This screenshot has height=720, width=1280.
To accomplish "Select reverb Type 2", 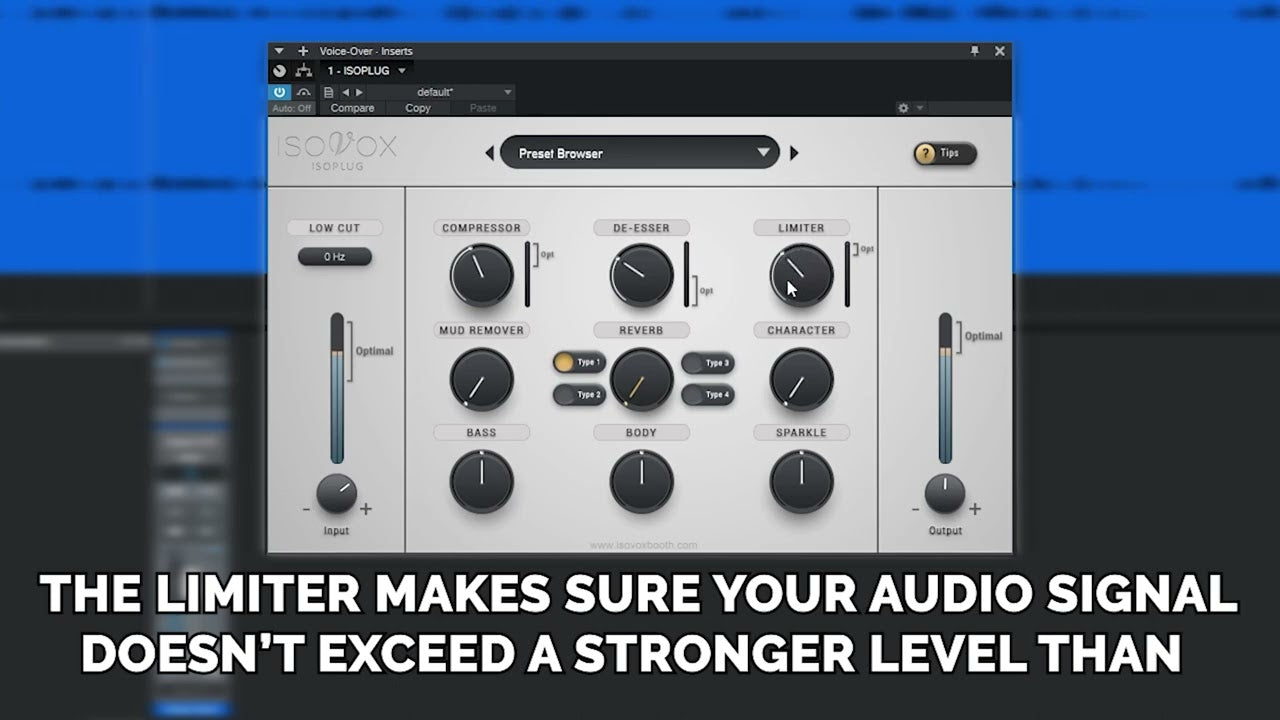I will click(579, 395).
